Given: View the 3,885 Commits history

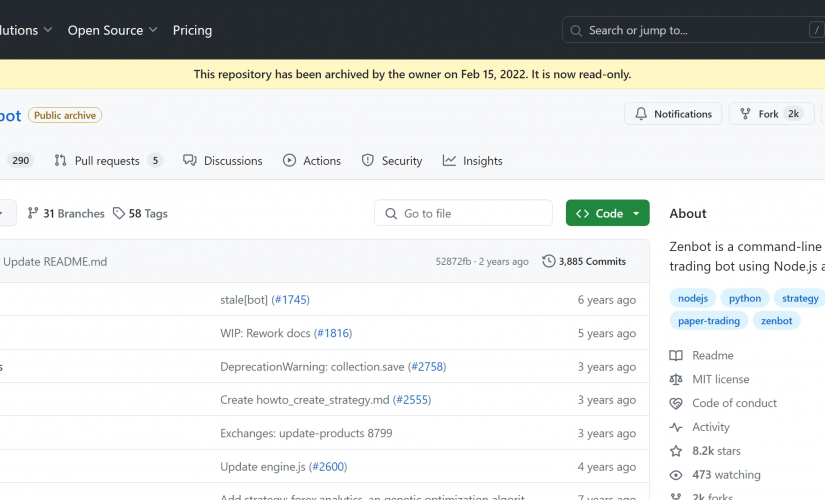Looking at the screenshot, I should click(584, 262).
